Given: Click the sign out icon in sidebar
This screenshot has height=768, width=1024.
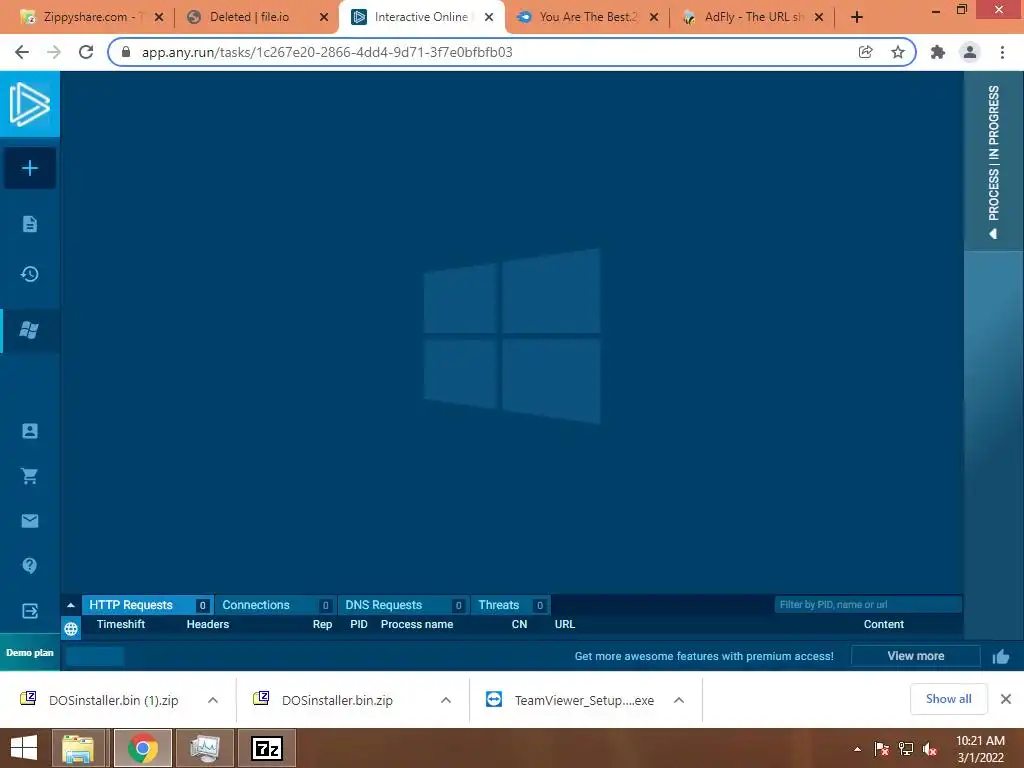Looking at the screenshot, I should (x=29, y=611).
